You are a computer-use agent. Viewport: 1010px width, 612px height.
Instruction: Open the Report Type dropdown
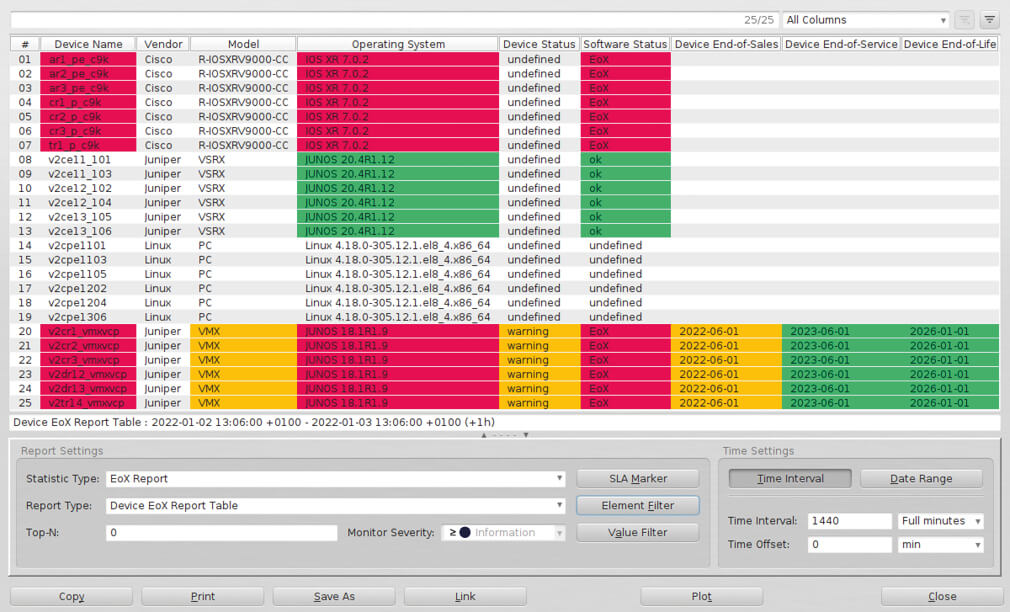coord(336,506)
